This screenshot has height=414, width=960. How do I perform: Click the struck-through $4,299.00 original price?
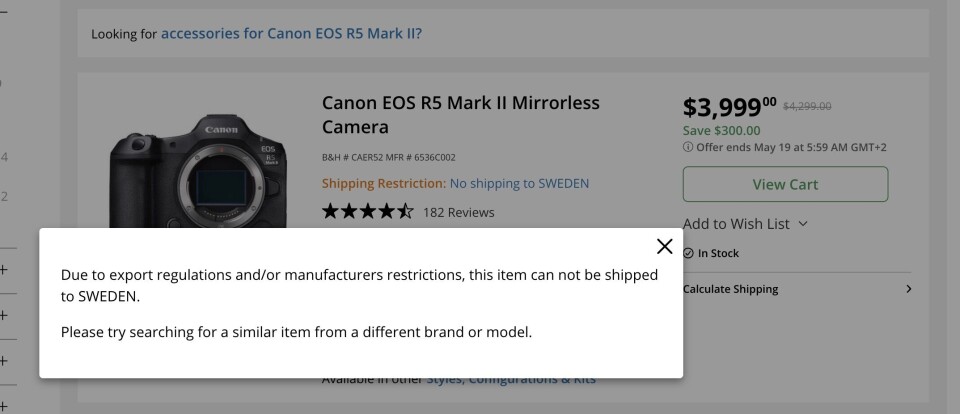point(806,106)
